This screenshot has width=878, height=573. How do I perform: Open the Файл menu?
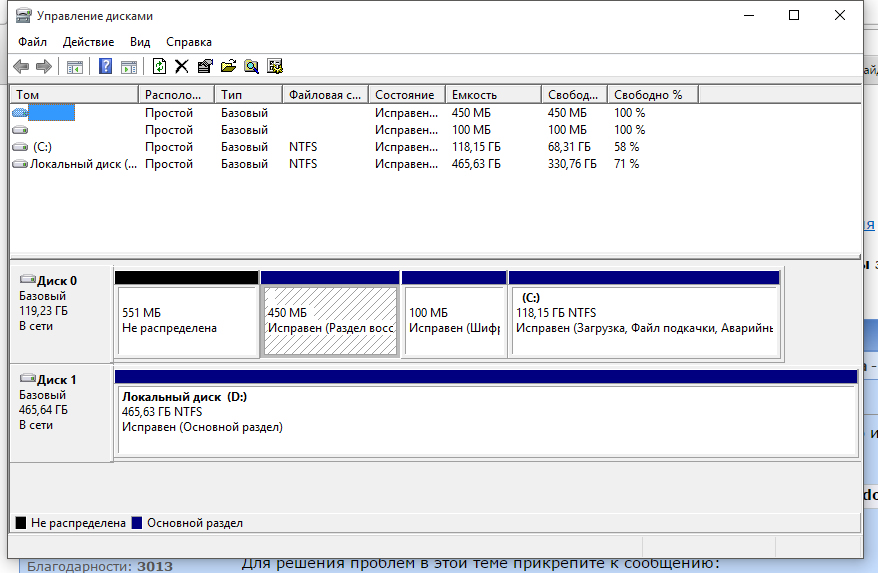point(32,42)
